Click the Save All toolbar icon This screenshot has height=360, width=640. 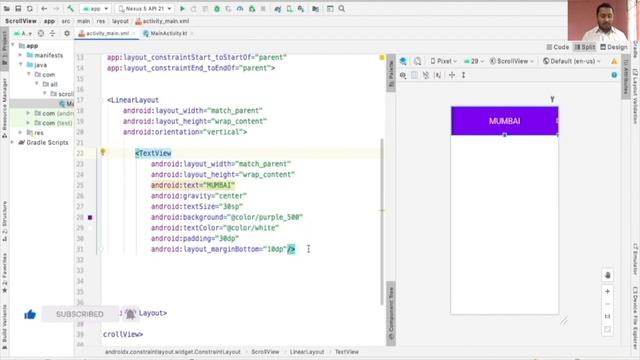tap(18, 9)
